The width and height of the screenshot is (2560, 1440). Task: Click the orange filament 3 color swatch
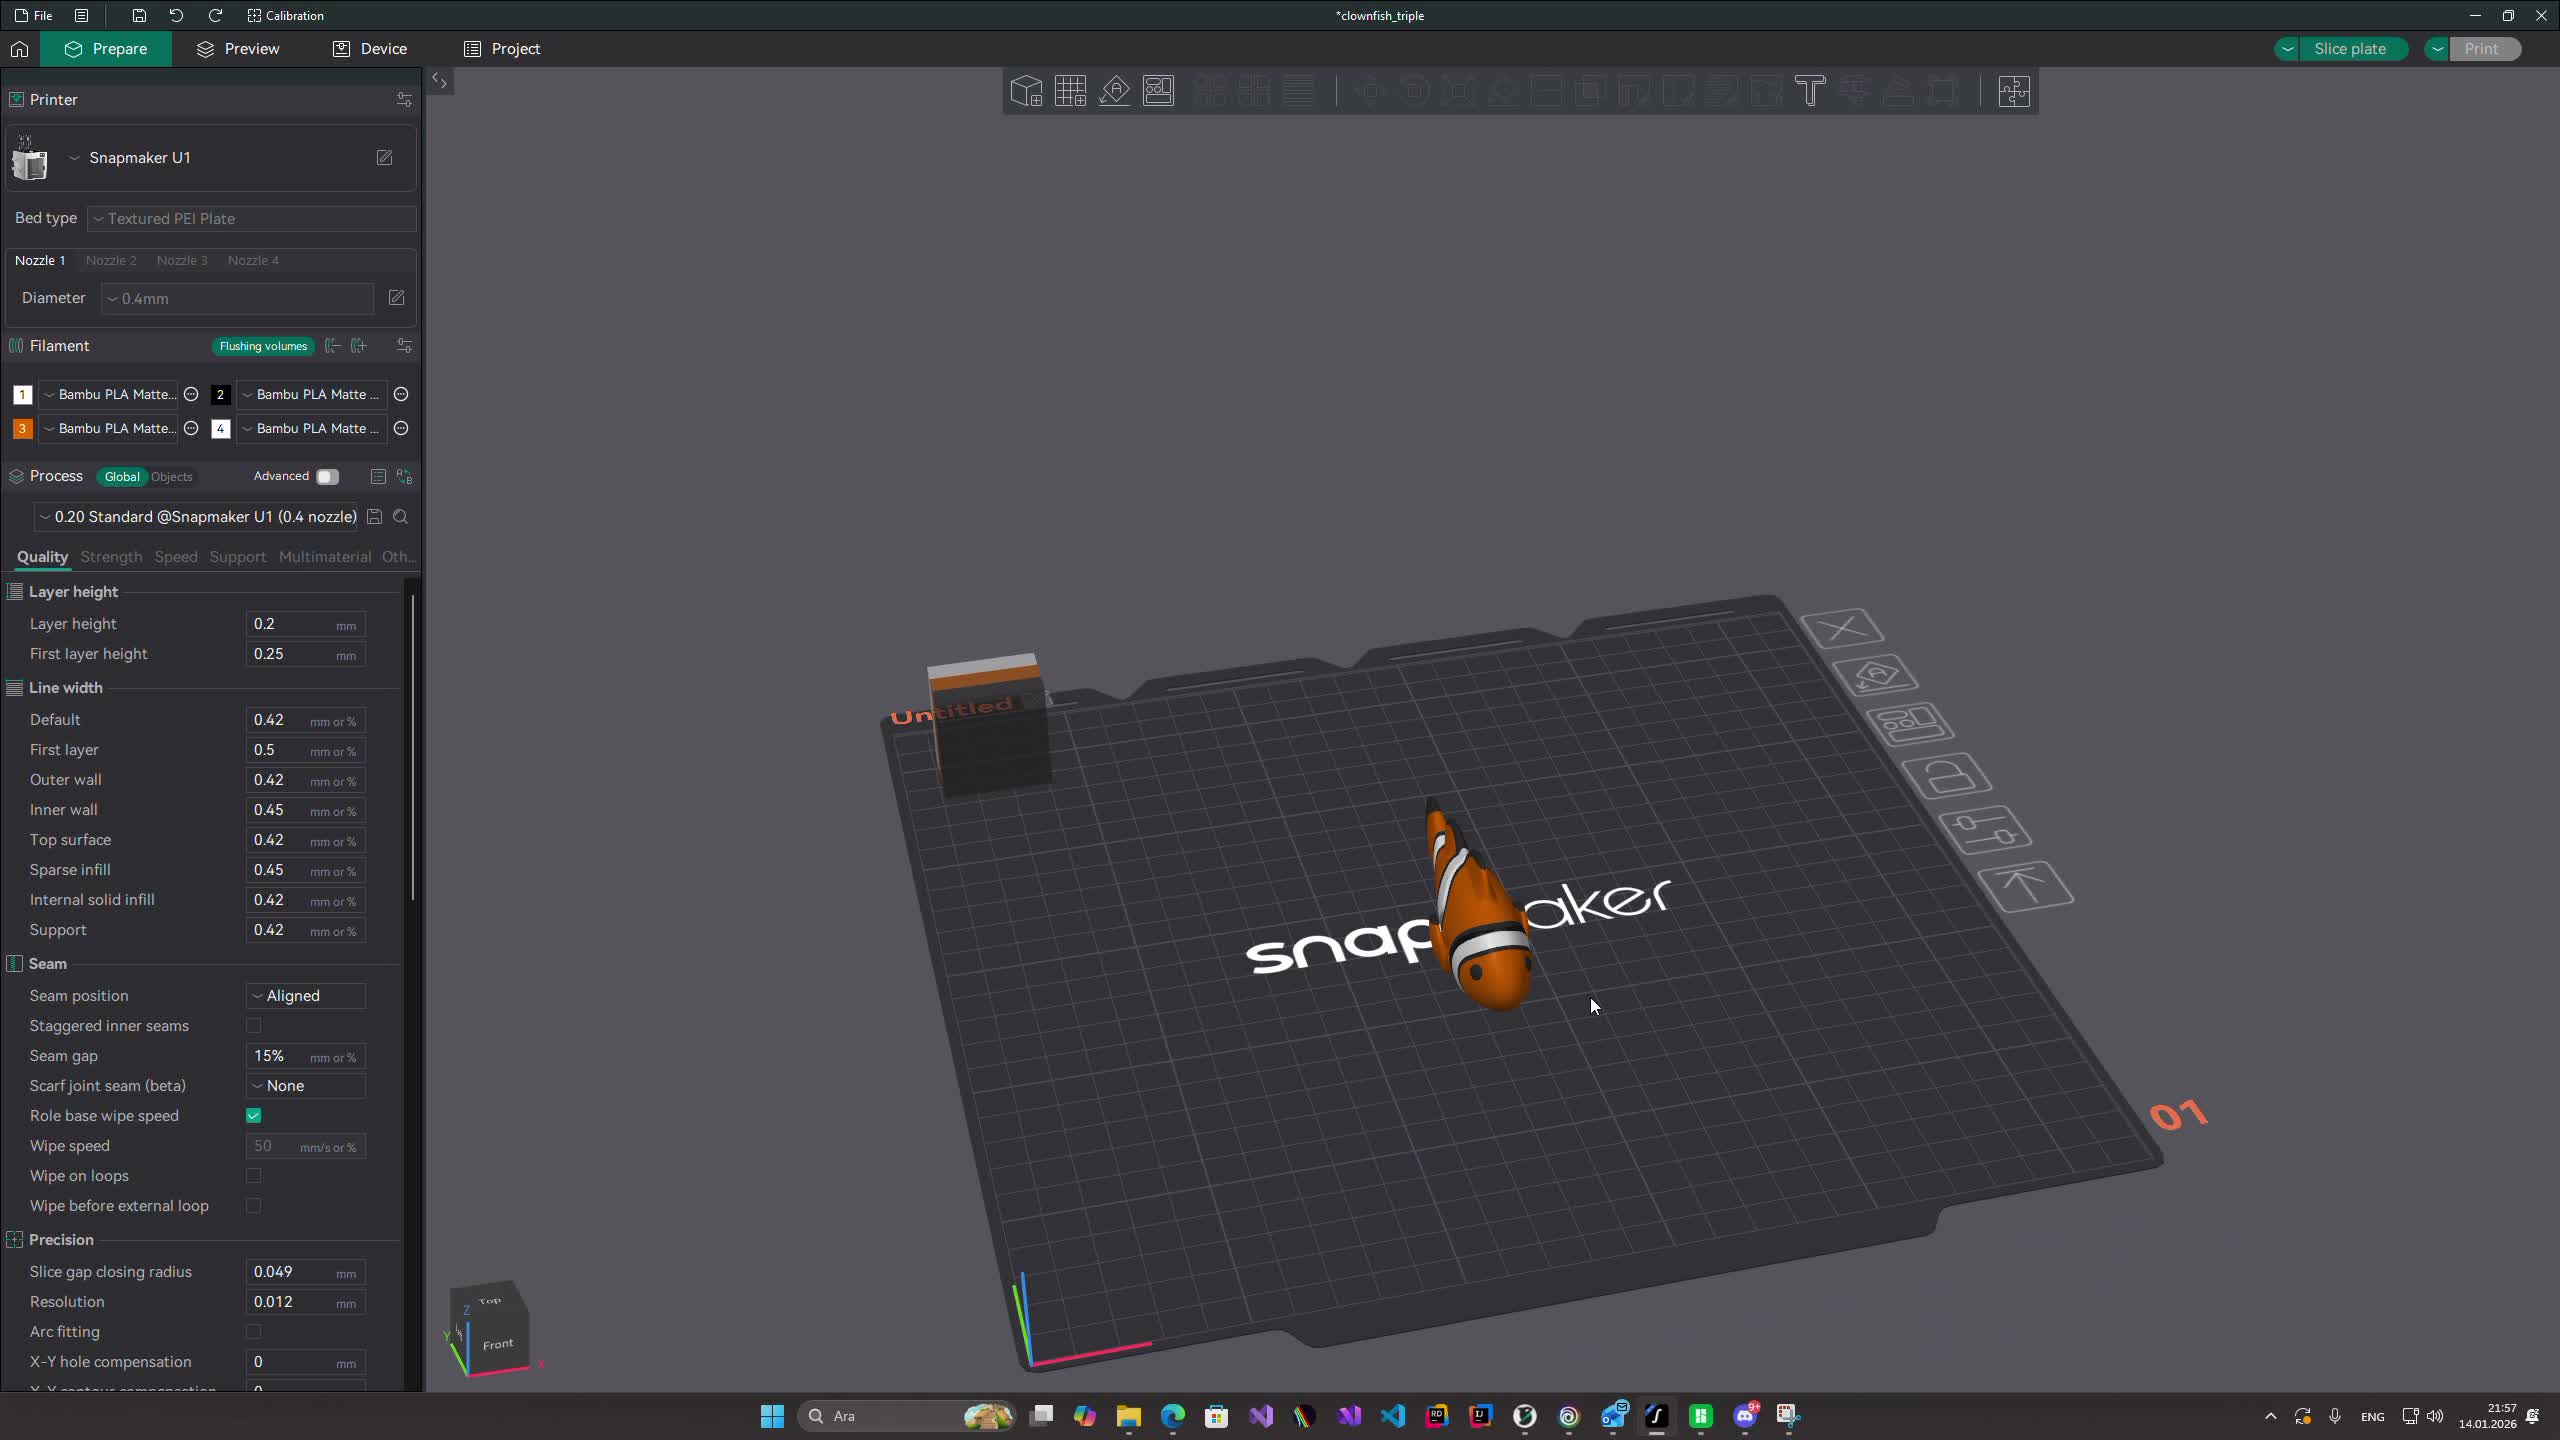(22, 429)
